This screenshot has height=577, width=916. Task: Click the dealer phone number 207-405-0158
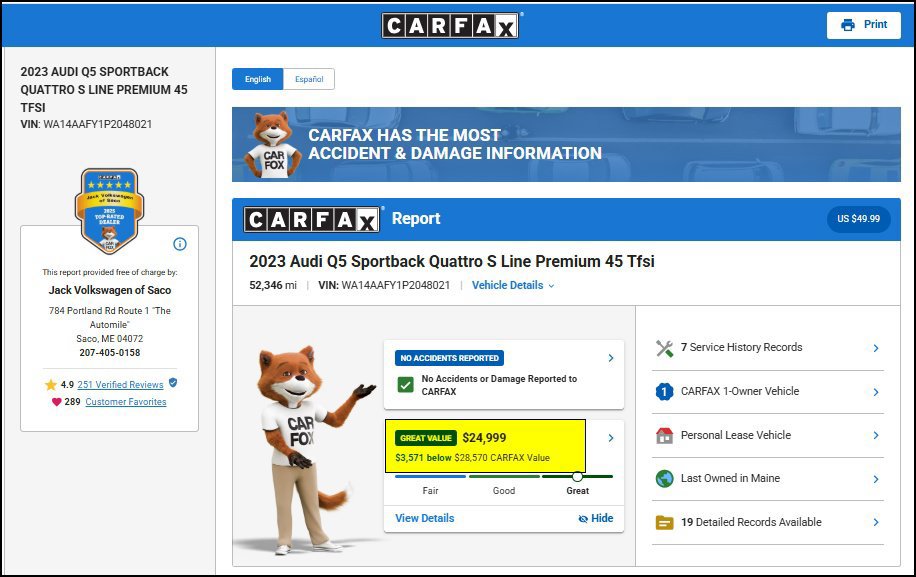coord(110,353)
